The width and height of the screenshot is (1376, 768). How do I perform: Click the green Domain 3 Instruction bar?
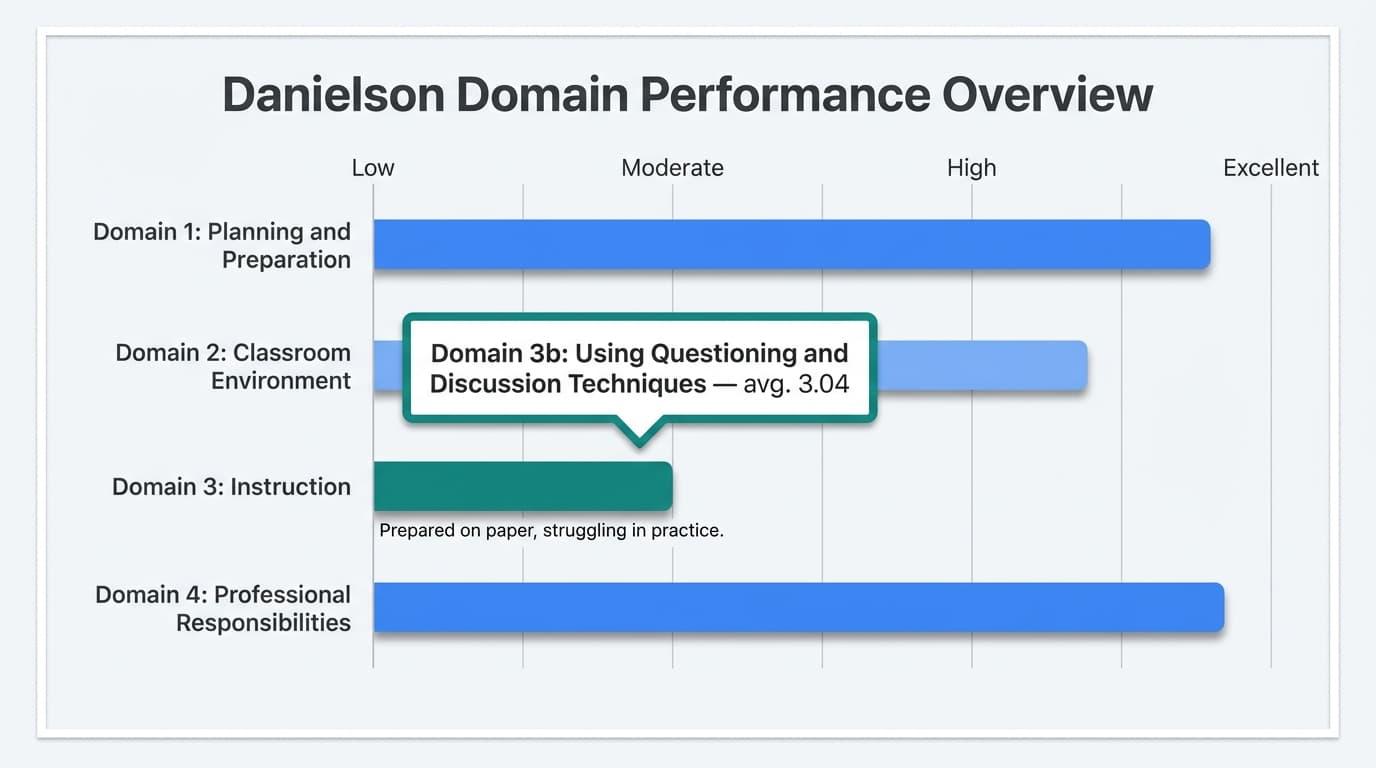click(x=523, y=487)
